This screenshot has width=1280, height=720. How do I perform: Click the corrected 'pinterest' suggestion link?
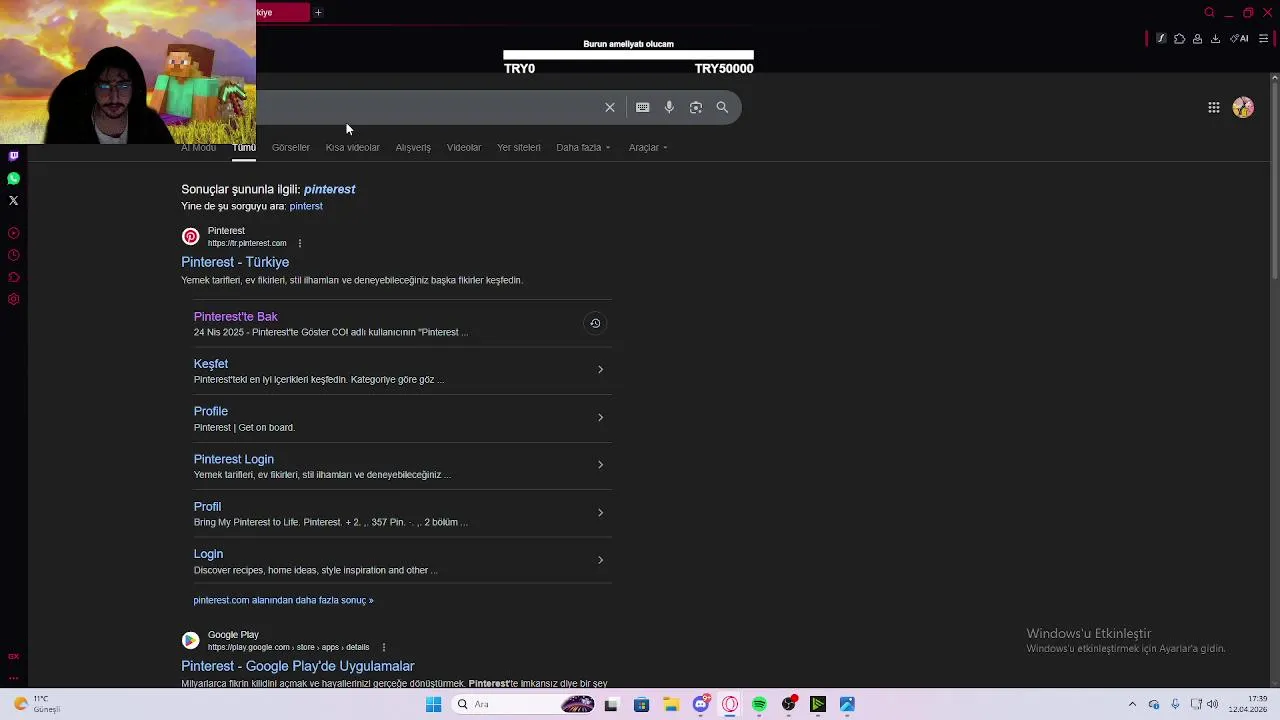tap(330, 189)
